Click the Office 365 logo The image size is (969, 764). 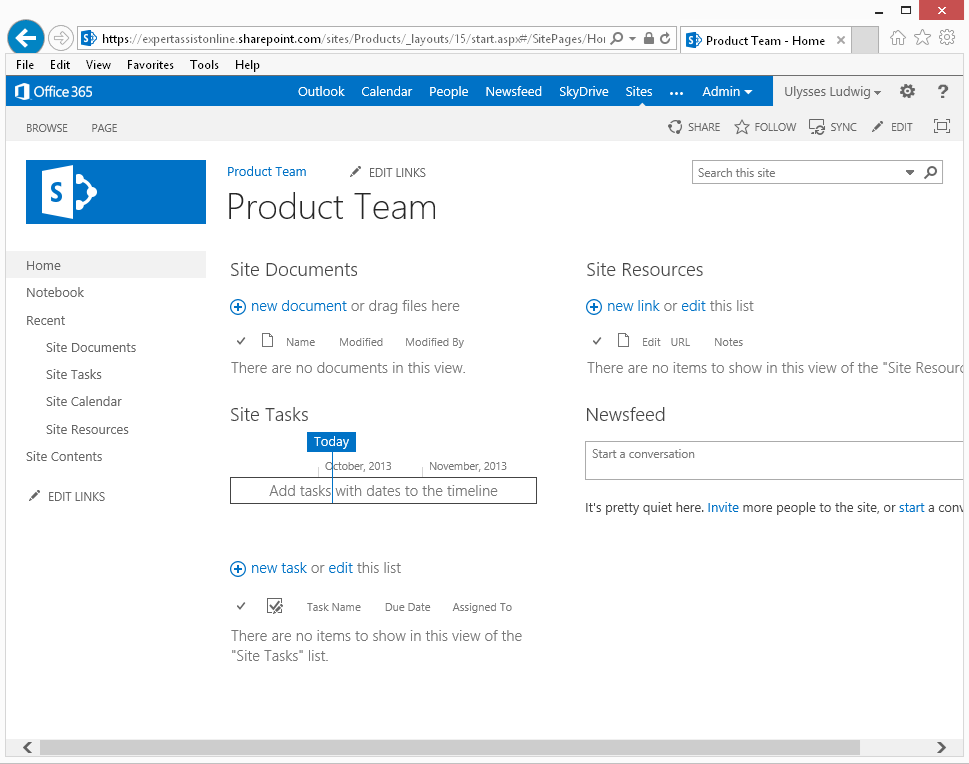pyautogui.click(x=54, y=91)
